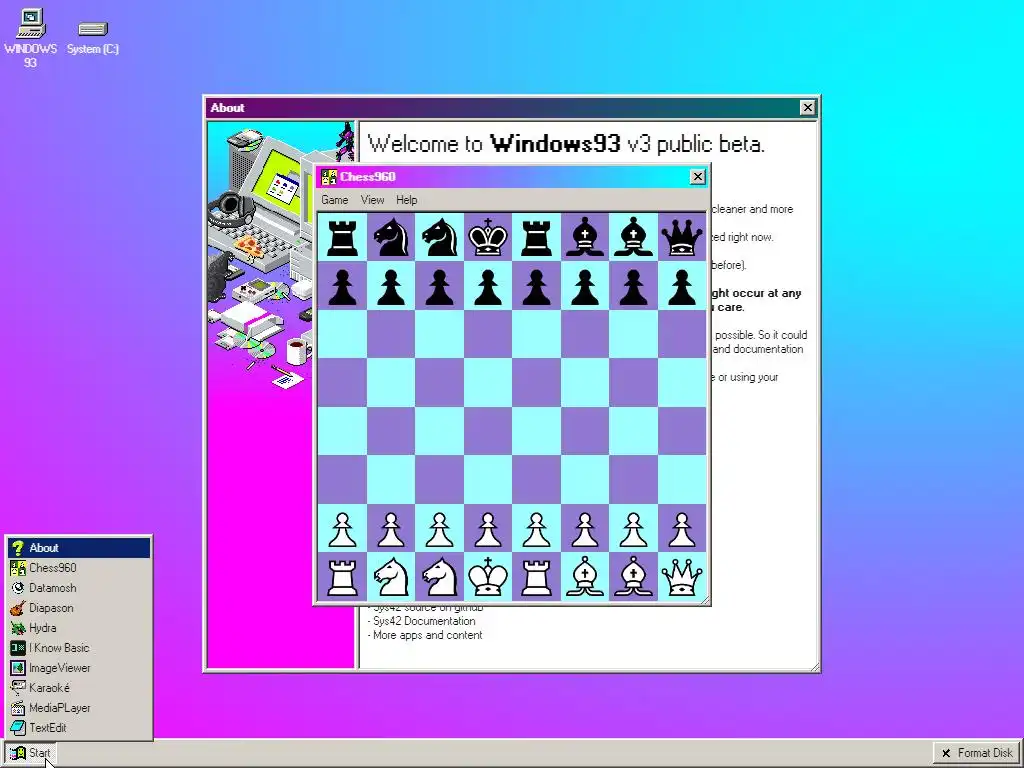Select the white rook in the corner
The width and height of the screenshot is (1024, 768).
pyautogui.click(x=342, y=577)
